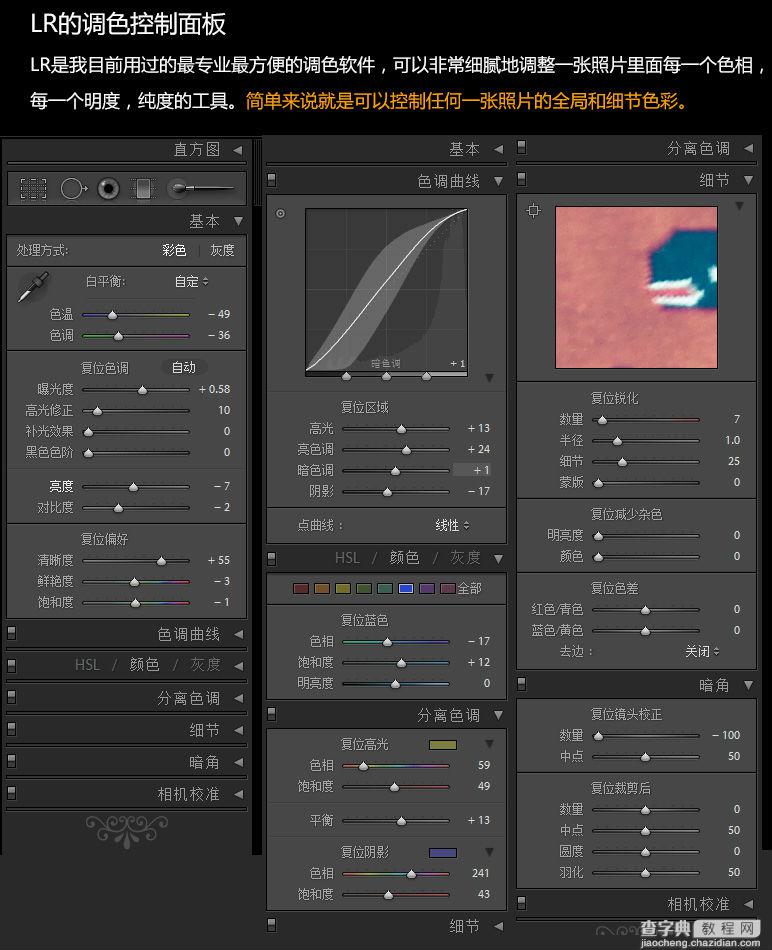Click 复位锐化 to reset sharpening

pyautogui.click(x=614, y=398)
